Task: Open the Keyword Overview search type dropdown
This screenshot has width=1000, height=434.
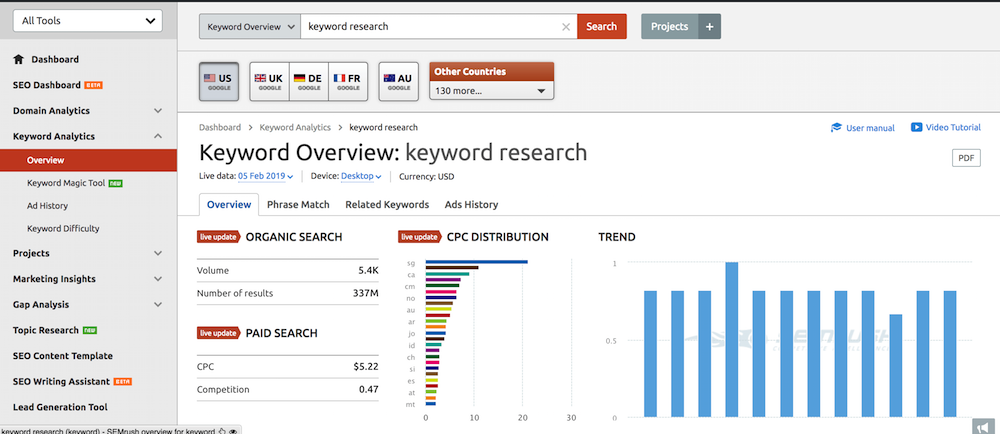Action: (250, 27)
